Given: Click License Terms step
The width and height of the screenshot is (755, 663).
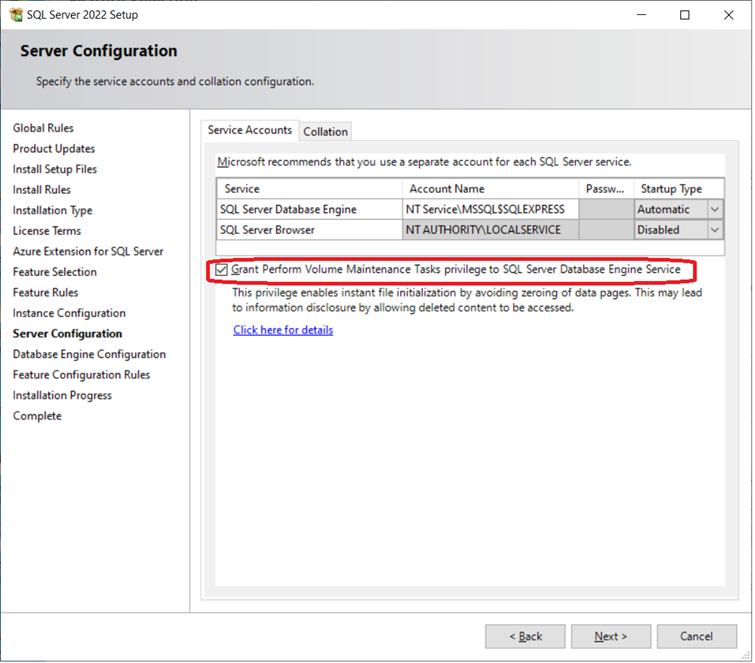Looking at the screenshot, I should 47,232.
